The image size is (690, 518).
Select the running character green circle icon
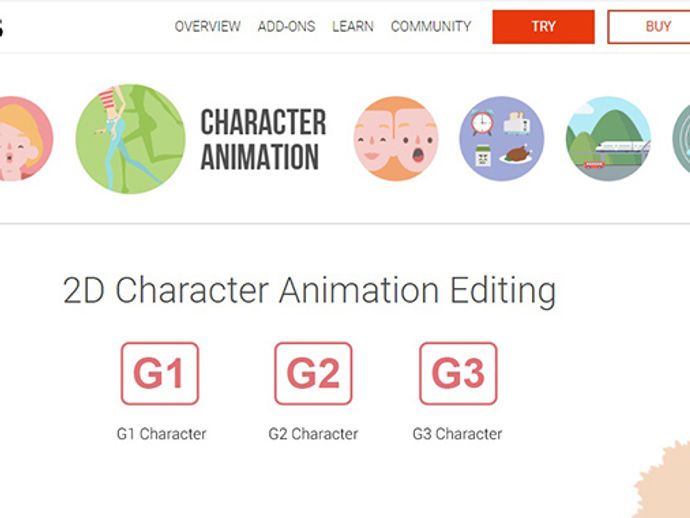[x=130, y=139]
